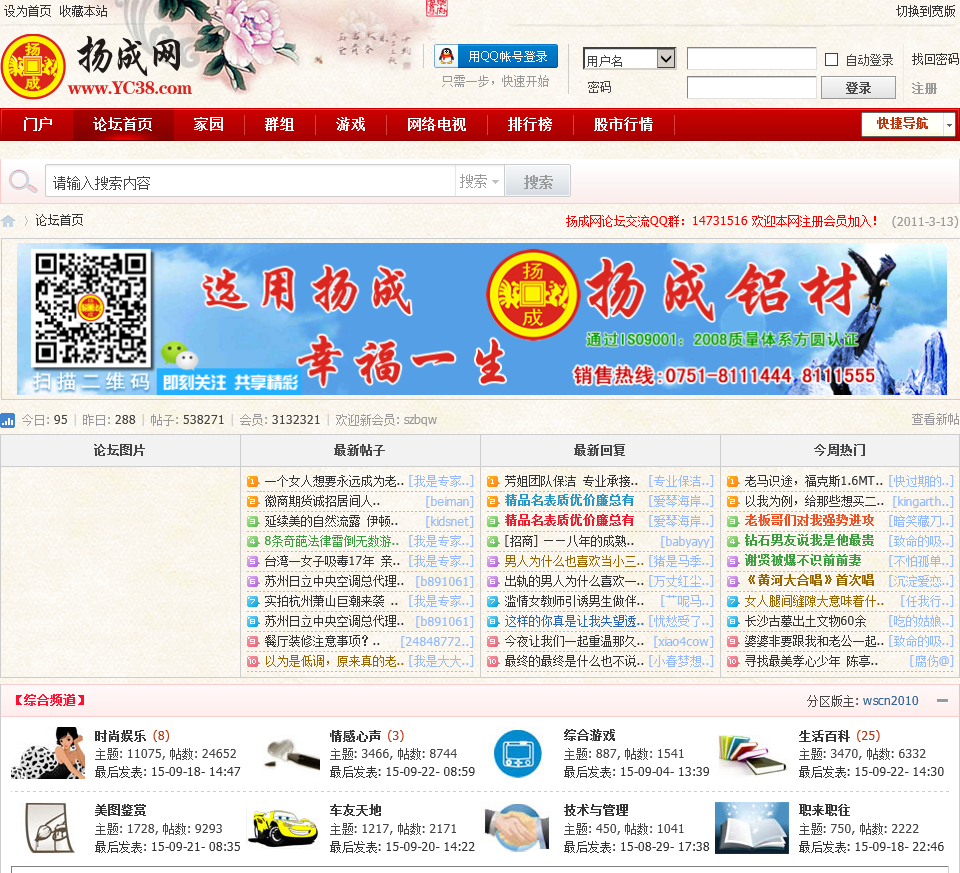Image resolution: width=960 pixels, height=873 pixels.
Task: Click the 找回密码 link
Action: [934, 59]
